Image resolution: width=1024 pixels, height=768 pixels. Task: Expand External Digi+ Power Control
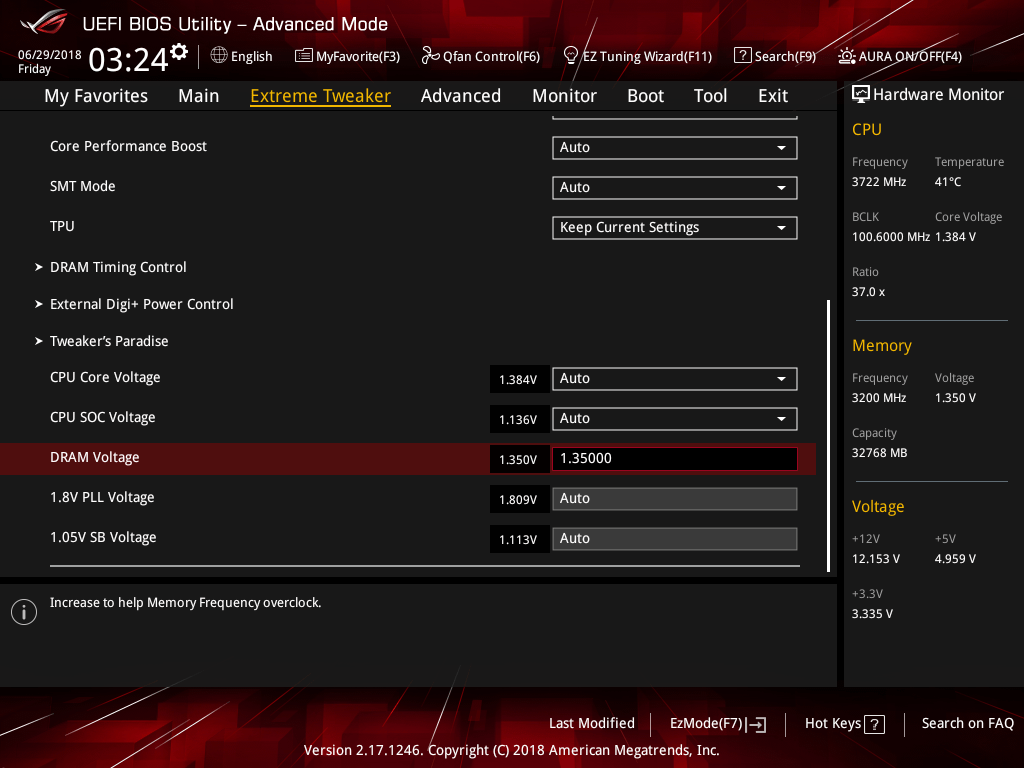(x=141, y=304)
